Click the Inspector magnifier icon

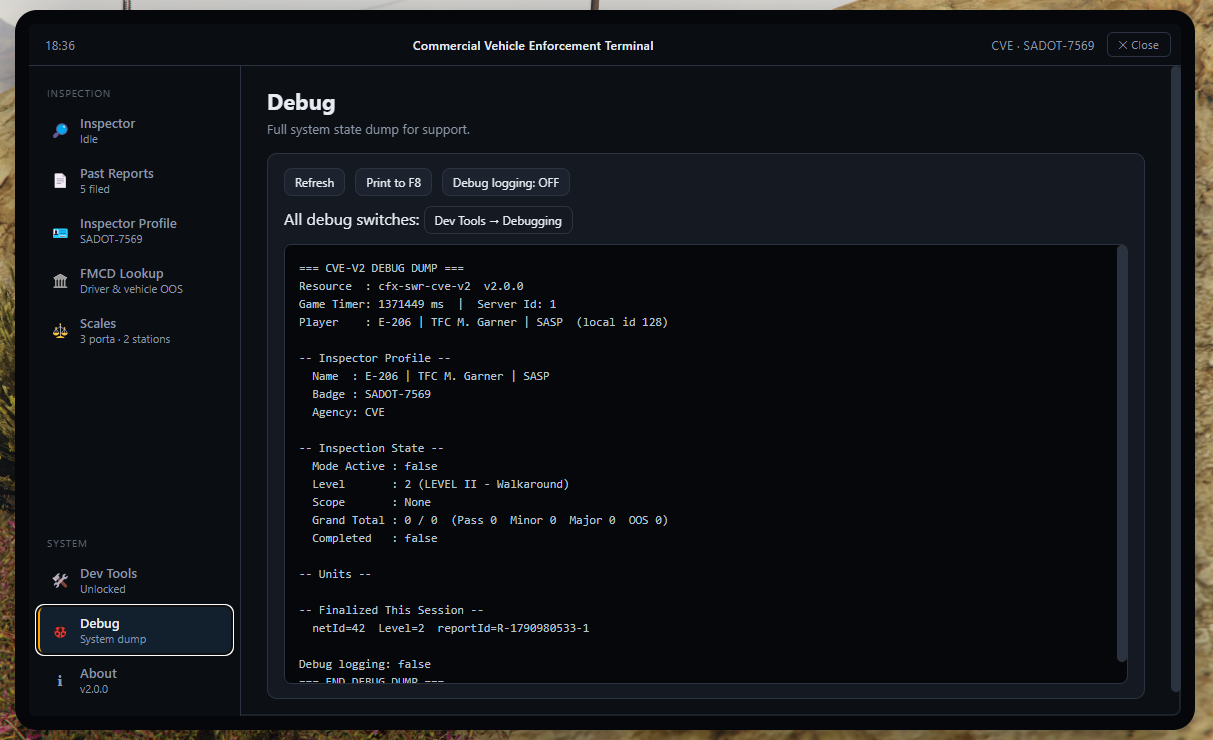pos(60,131)
